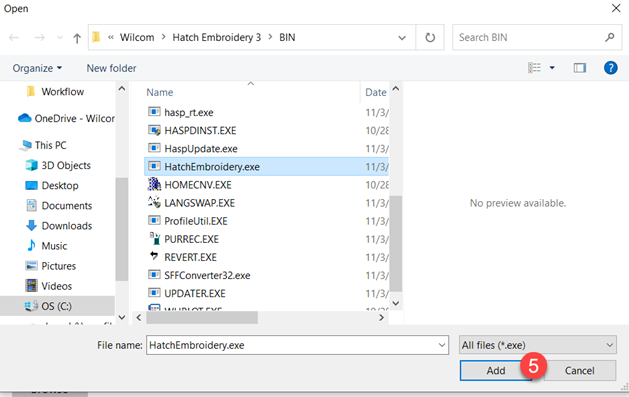Open the view options dropdown arrow
Viewport: 629px width, 397px height.
552,68
